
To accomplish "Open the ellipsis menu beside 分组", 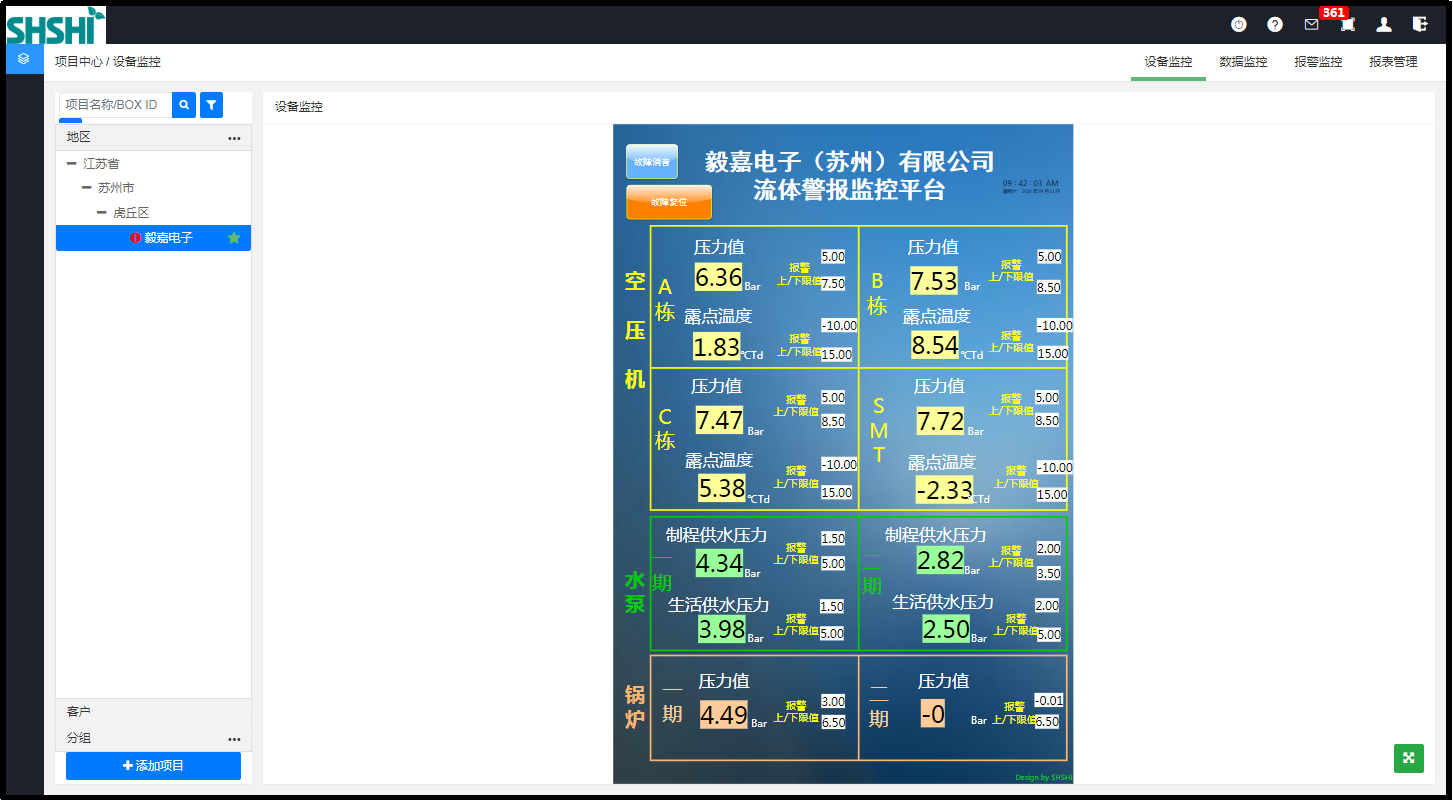I will [x=234, y=739].
